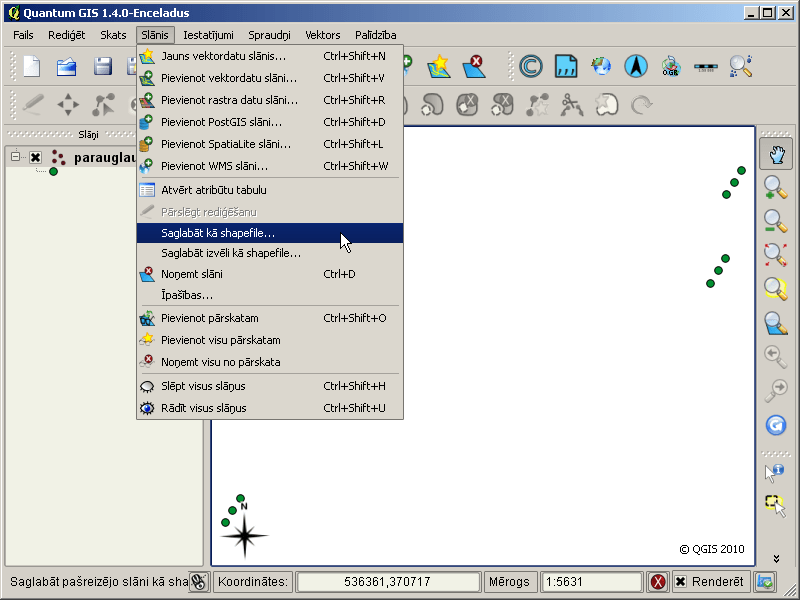Click the OGR converter plugin icon
Screen dimensions: 800x600
coord(671,67)
